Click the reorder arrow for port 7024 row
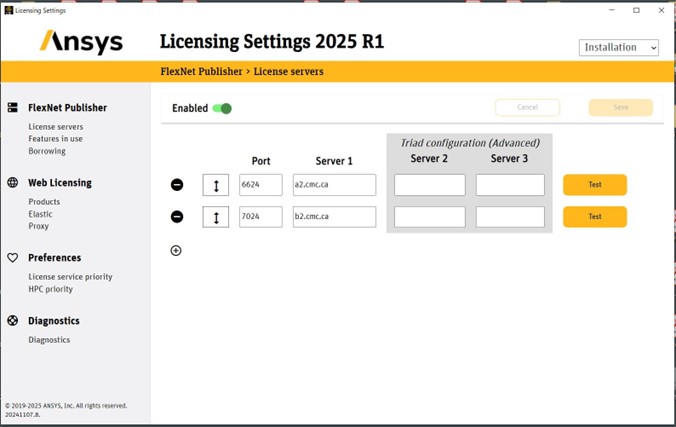Screen dimensions: 676x427 coord(216,217)
